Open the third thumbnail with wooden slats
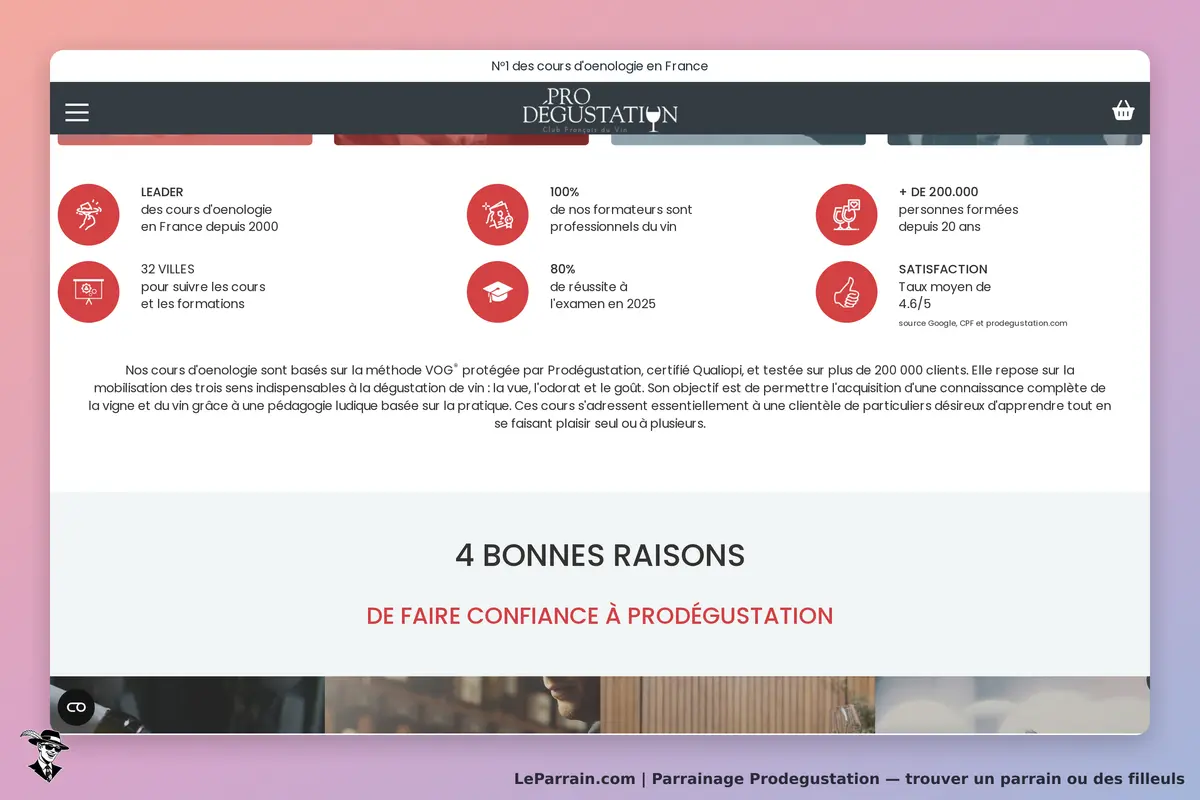This screenshot has width=1200, height=800. pyautogui.click(x=738, y=705)
